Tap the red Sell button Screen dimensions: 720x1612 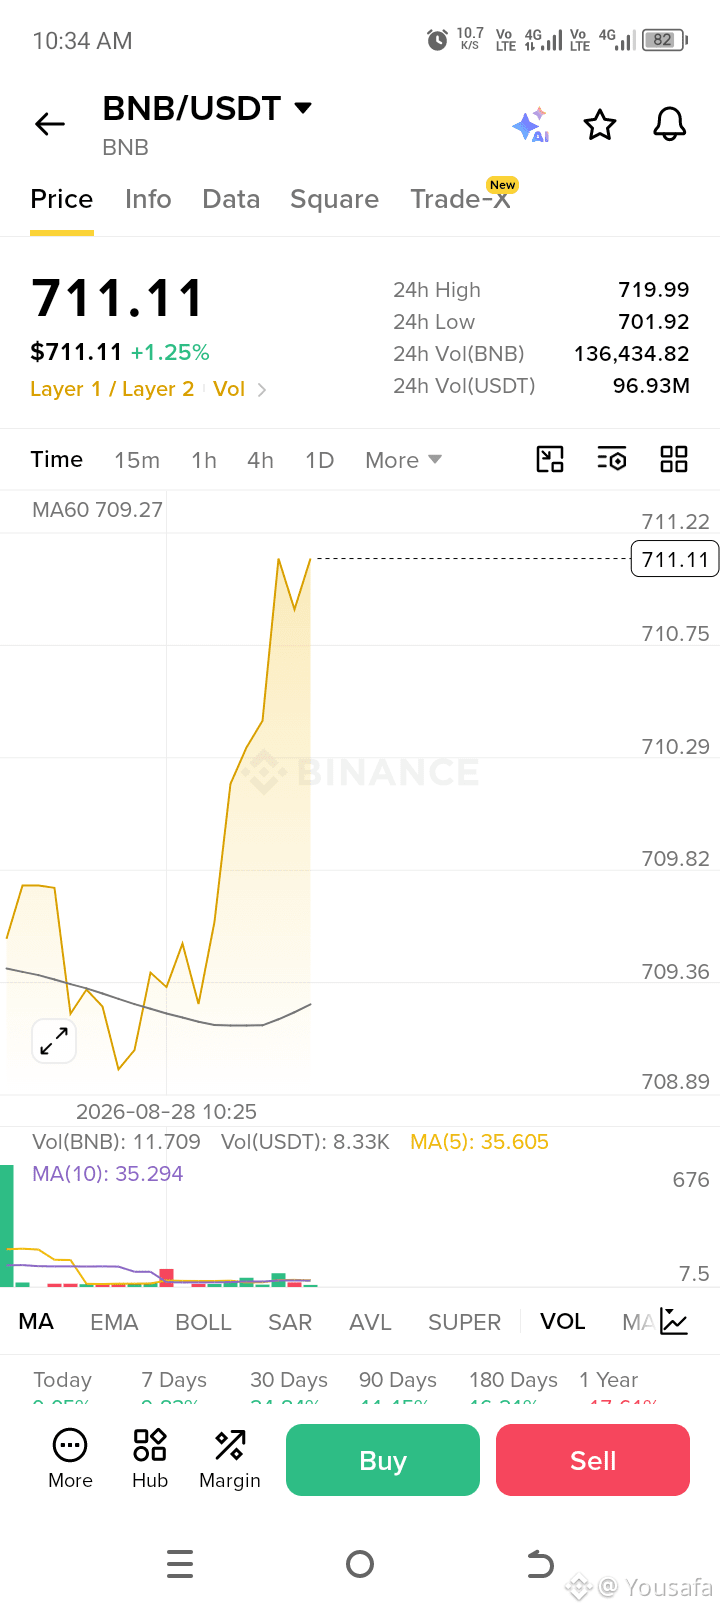(593, 1460)
